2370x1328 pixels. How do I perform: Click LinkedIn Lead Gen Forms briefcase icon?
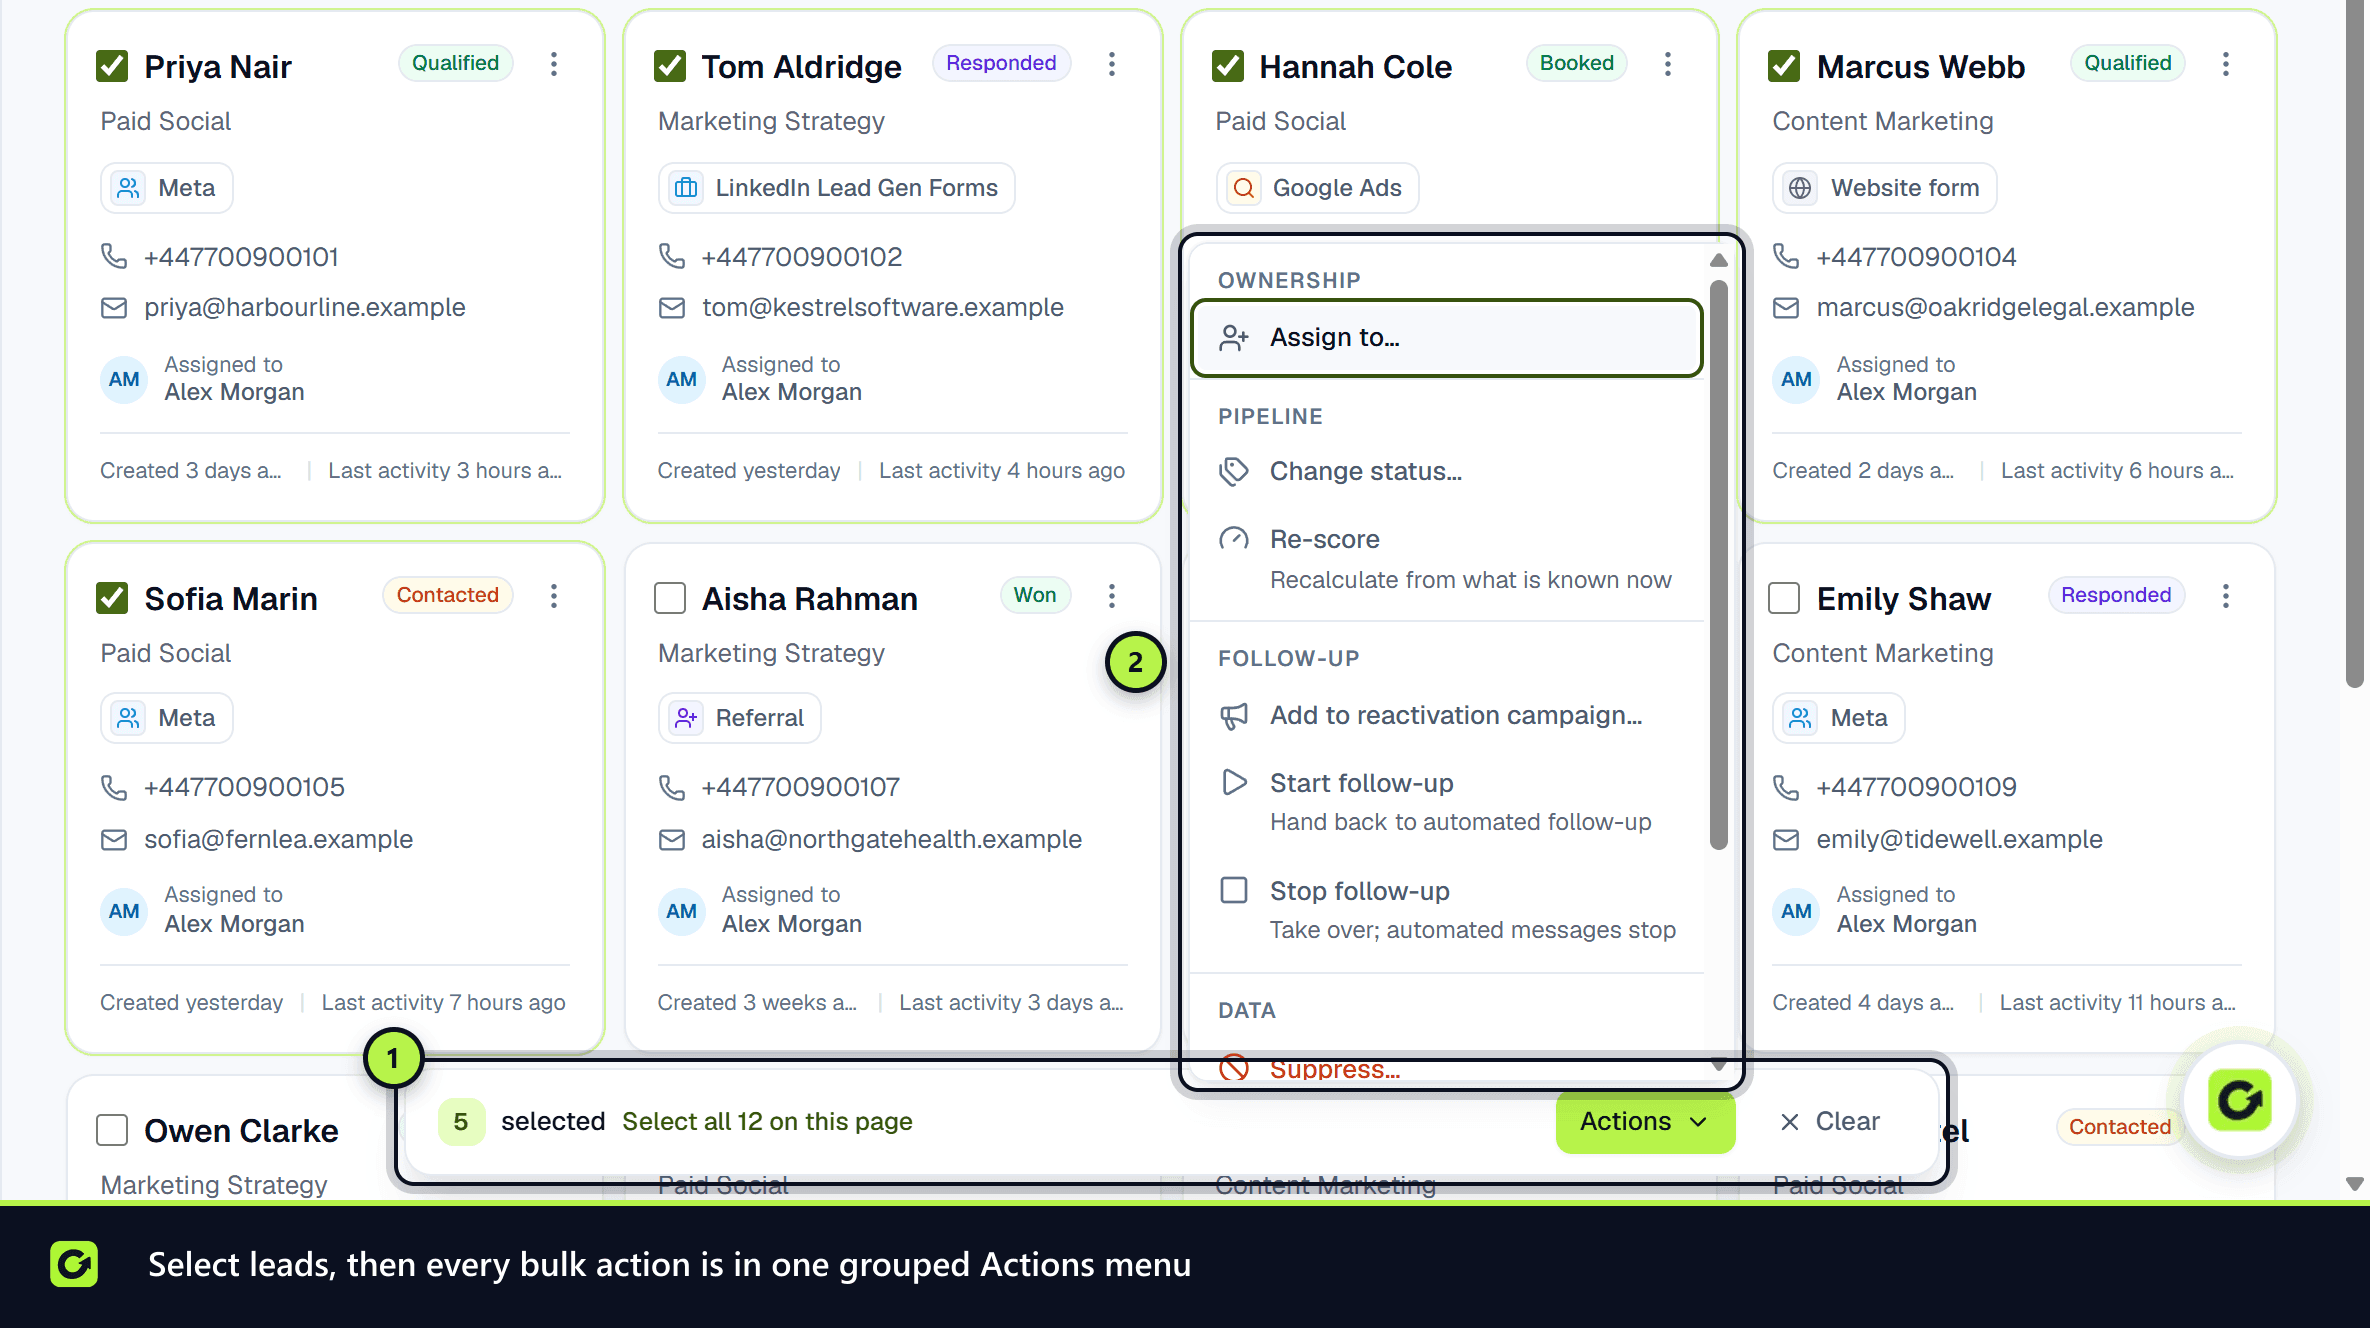[x=686, y=188]
